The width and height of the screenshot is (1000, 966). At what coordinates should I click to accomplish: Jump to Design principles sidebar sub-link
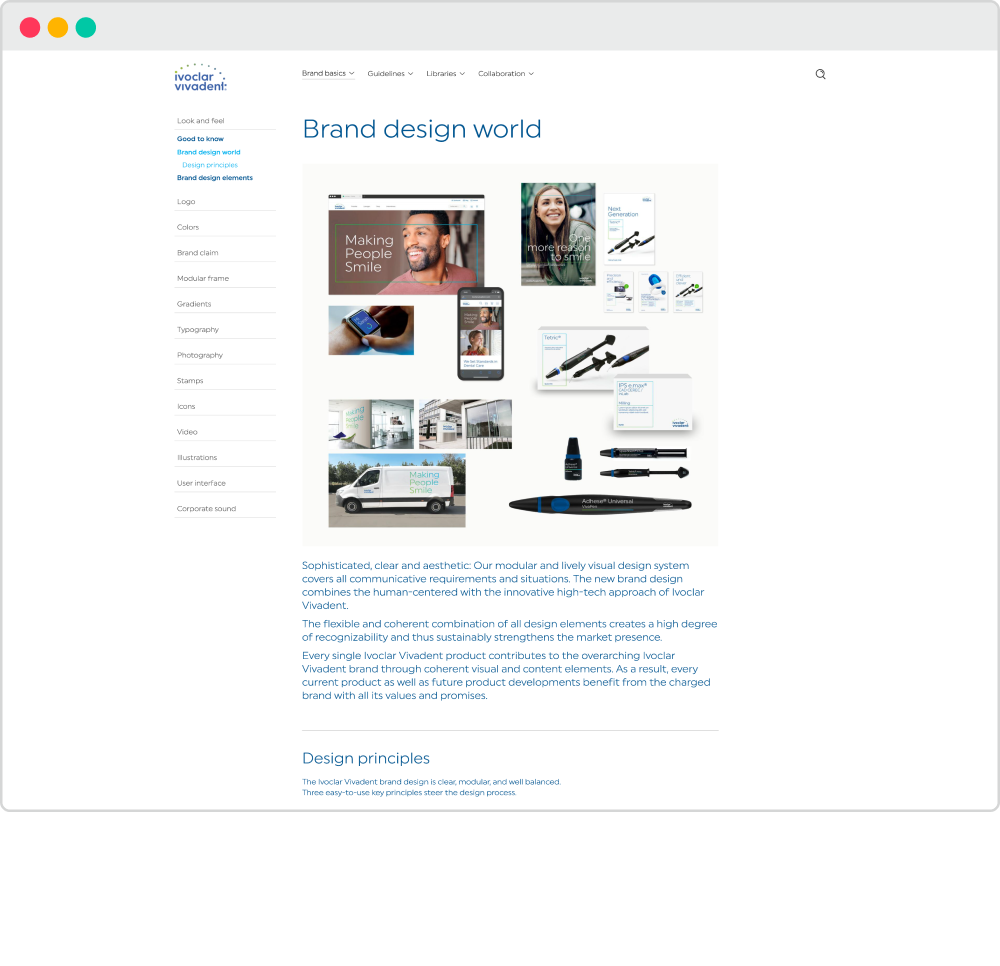pos(210,165)
